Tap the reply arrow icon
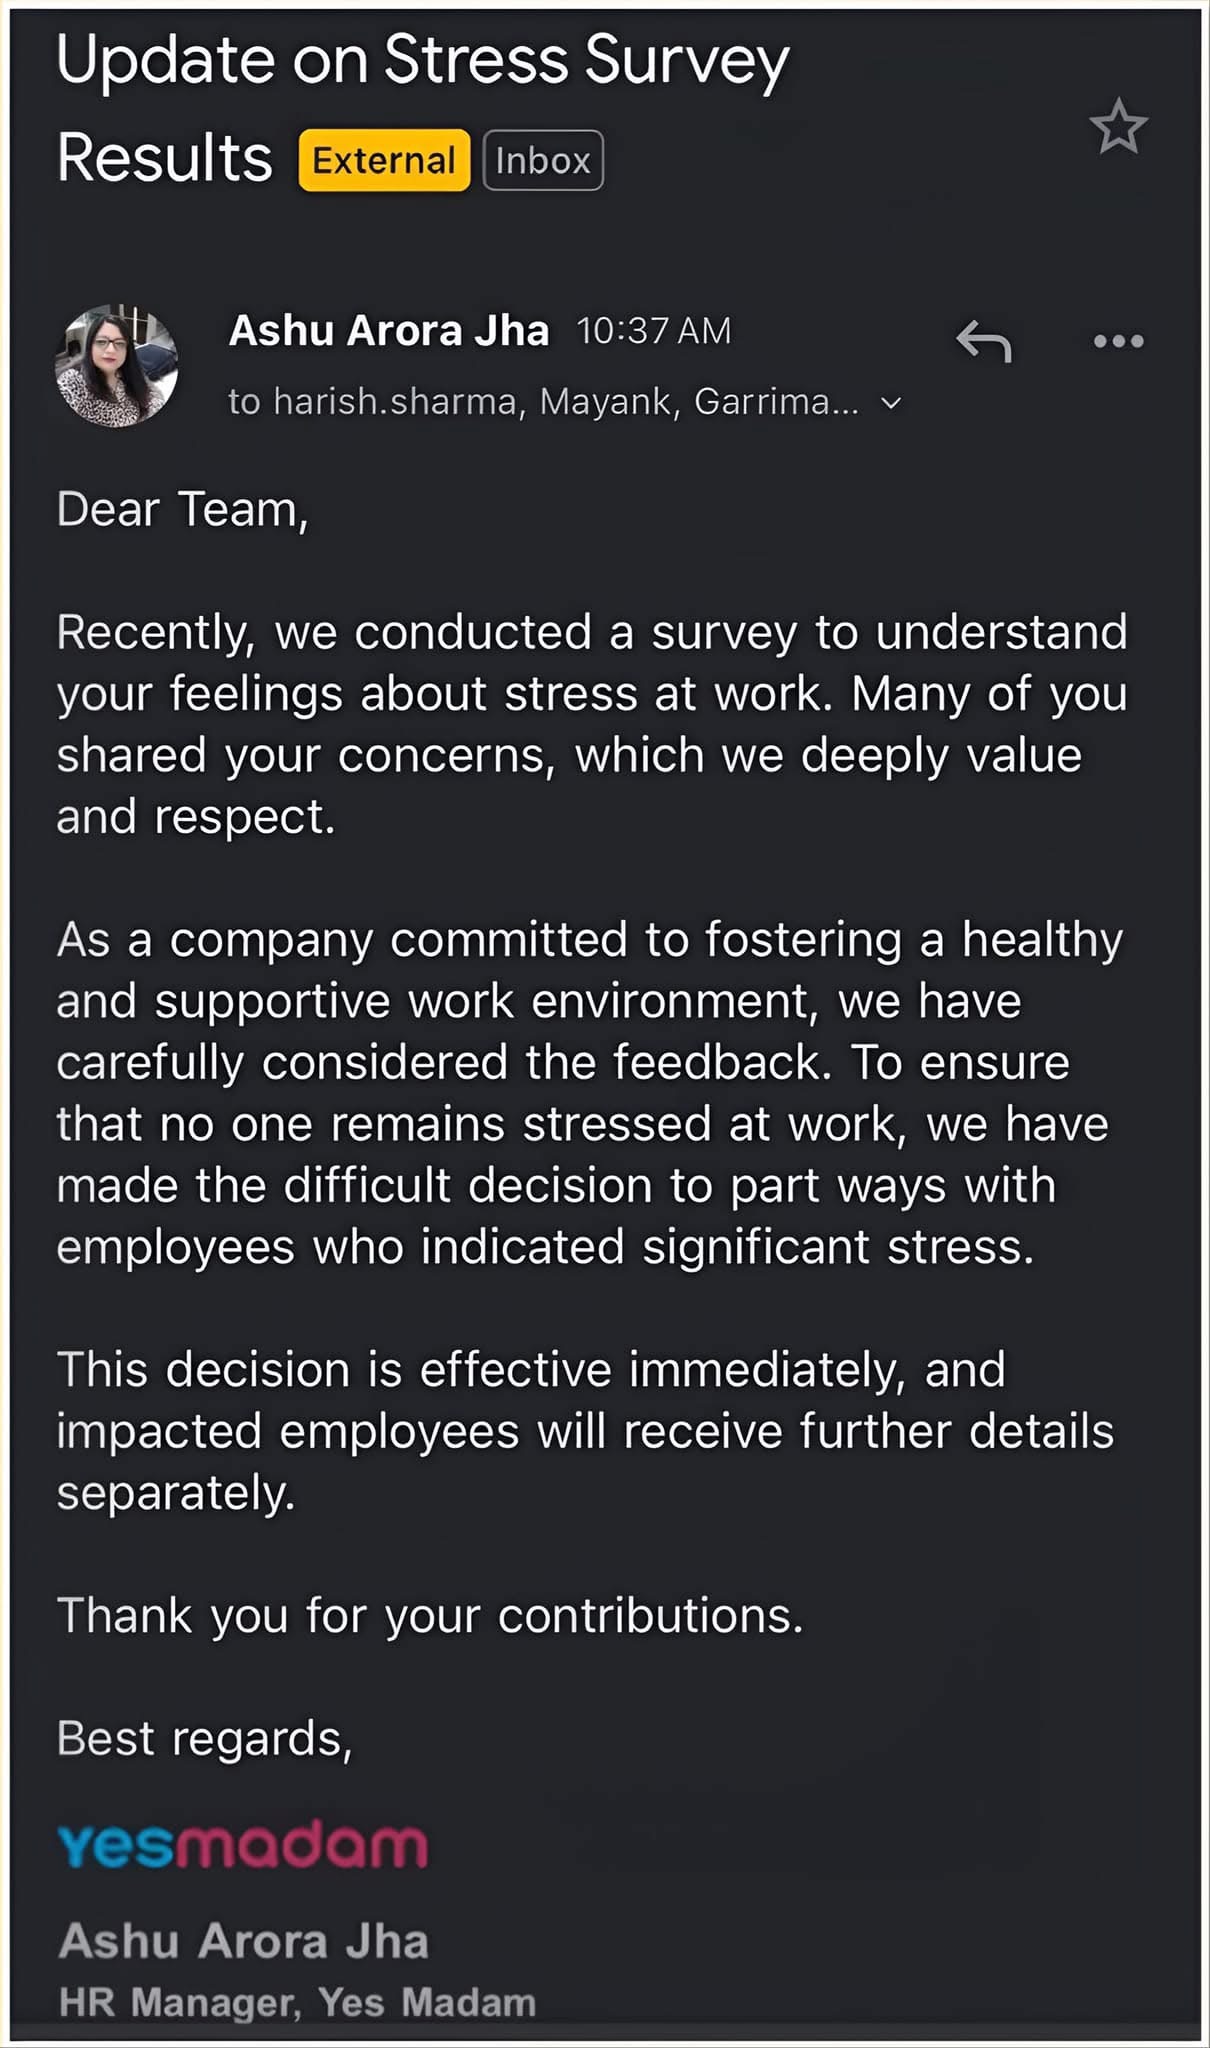Viewport: 1210px width, 2048px height. (984, 341)
